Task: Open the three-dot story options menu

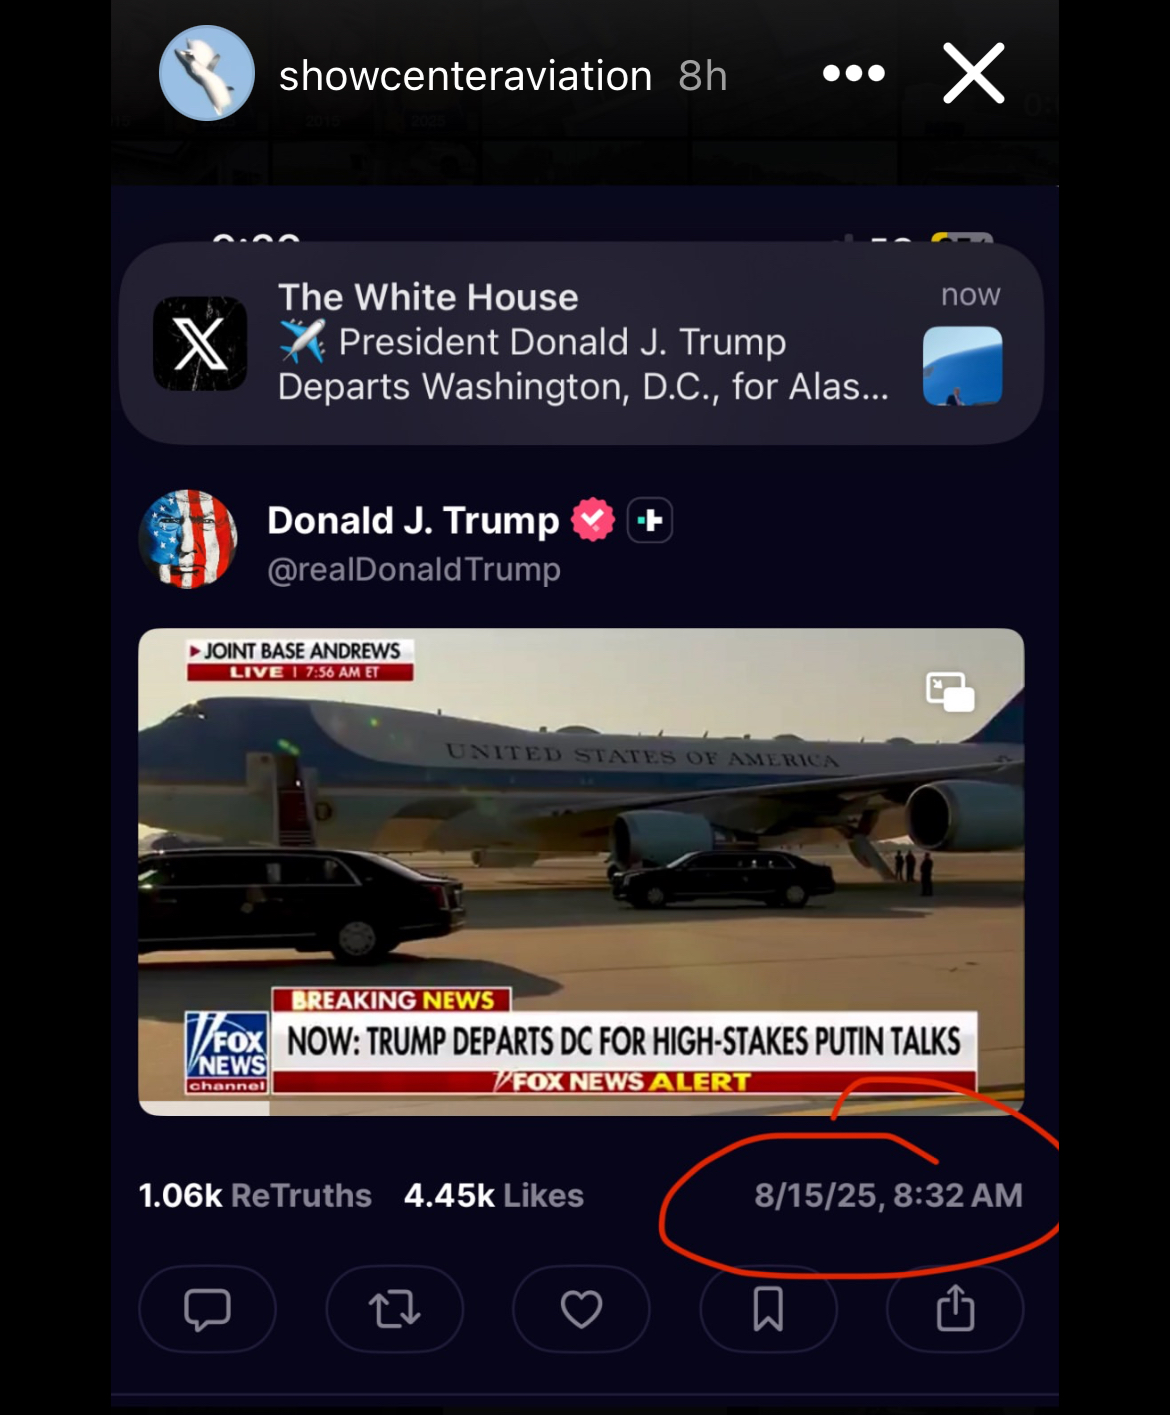Action: (x=853, y=73)
